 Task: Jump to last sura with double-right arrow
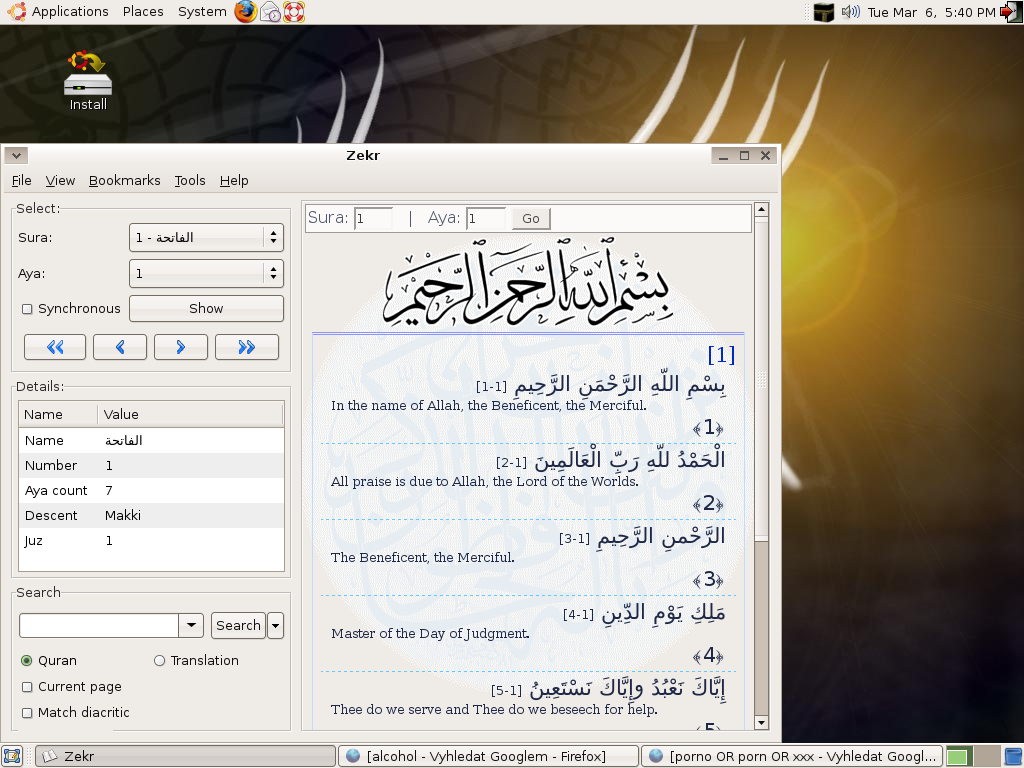247,347
